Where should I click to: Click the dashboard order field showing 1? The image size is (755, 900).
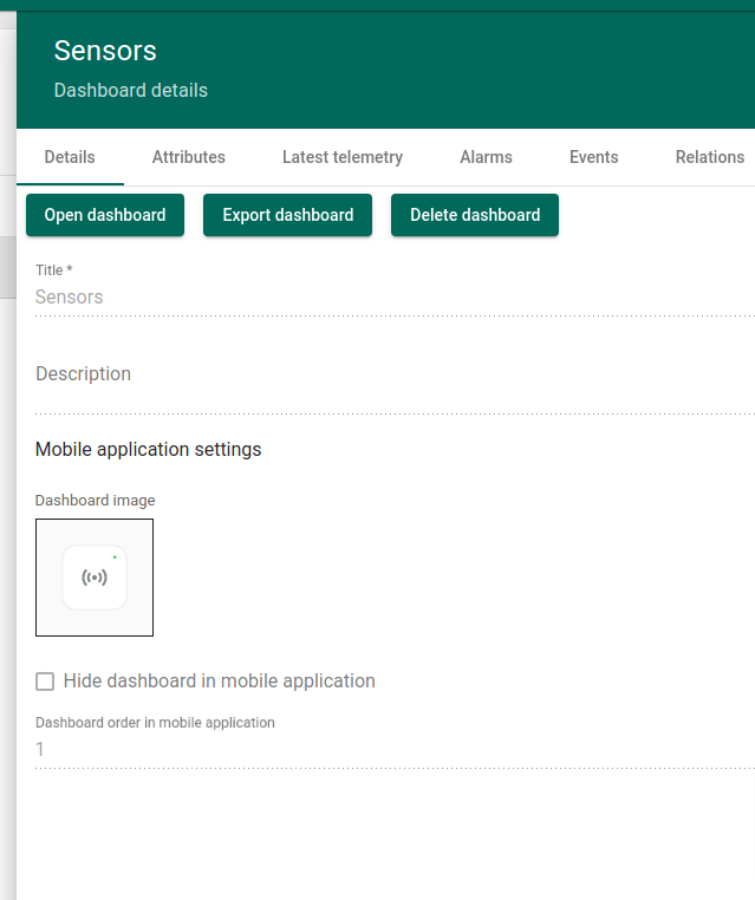(x=390, y=750)
